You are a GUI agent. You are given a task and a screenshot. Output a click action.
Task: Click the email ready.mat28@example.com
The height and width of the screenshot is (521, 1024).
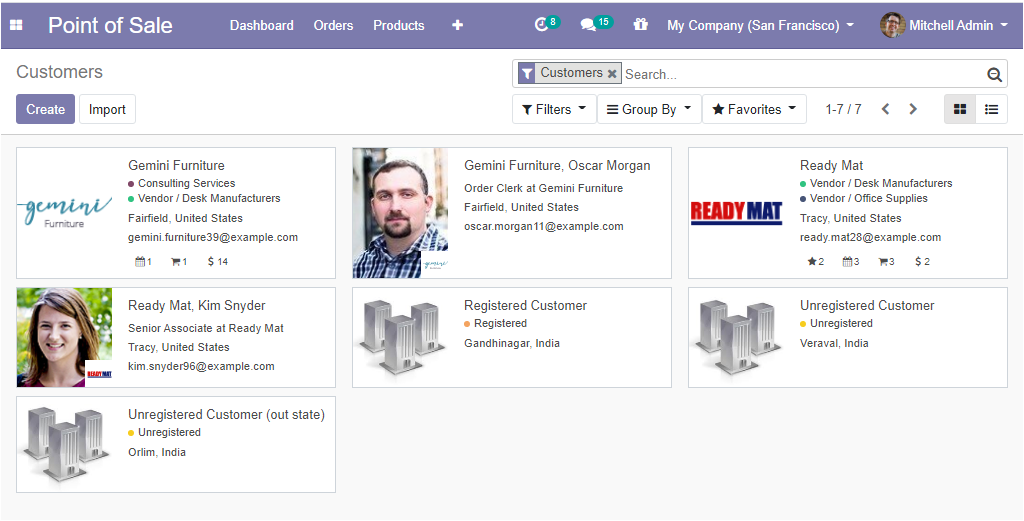[x=871, y=238]
